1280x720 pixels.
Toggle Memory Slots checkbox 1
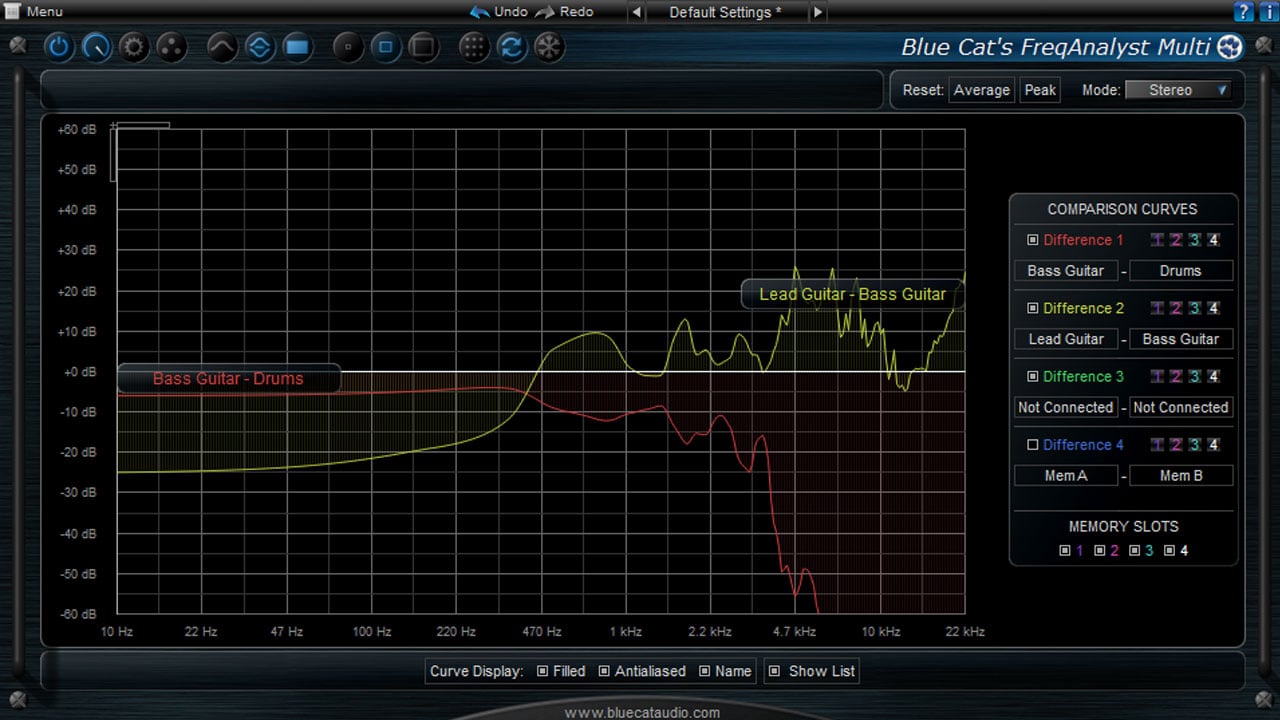1065,550
